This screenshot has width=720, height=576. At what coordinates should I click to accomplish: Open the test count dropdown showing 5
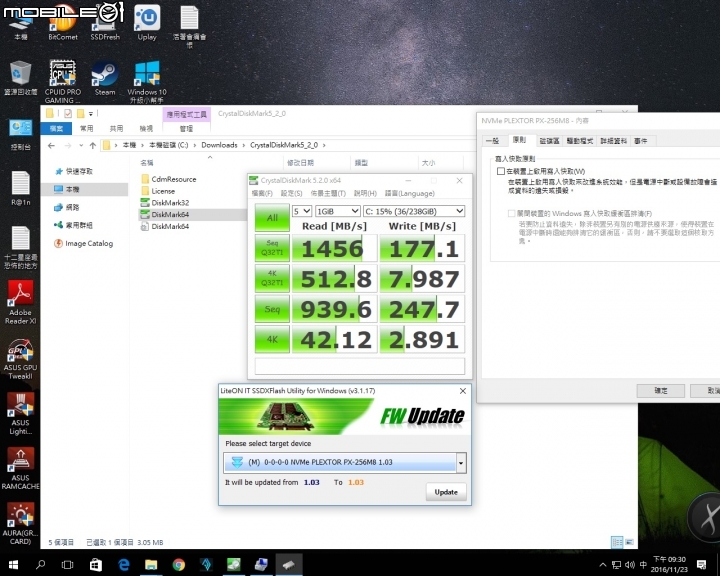pyautogui.click(x=302, y=211)
